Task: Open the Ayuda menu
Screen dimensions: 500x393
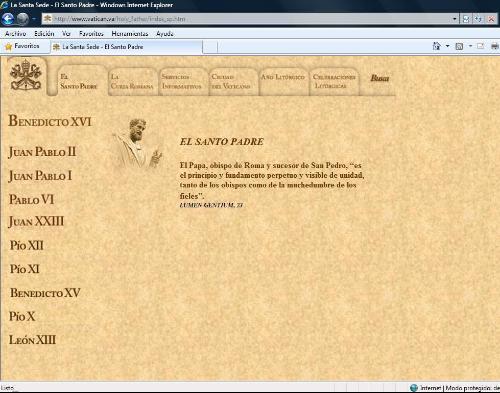Action: [x=165, y=34]
